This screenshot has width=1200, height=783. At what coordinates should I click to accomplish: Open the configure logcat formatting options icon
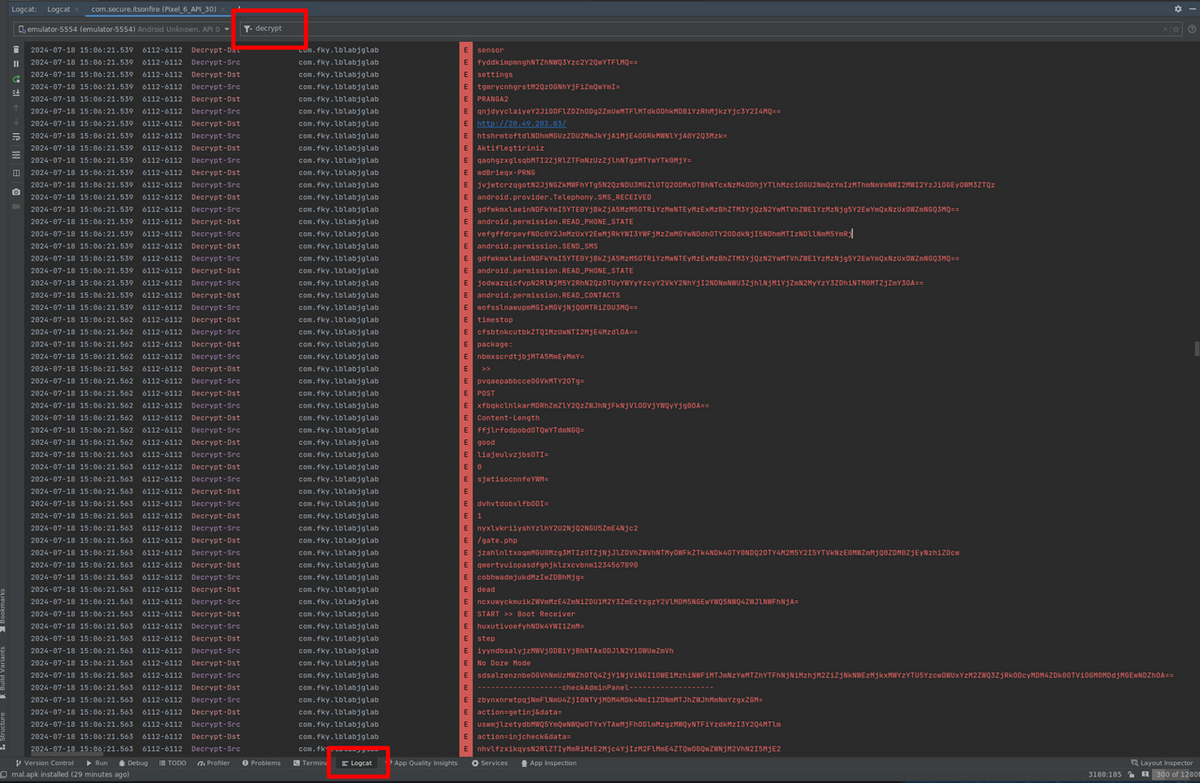(x=16, y=155)
